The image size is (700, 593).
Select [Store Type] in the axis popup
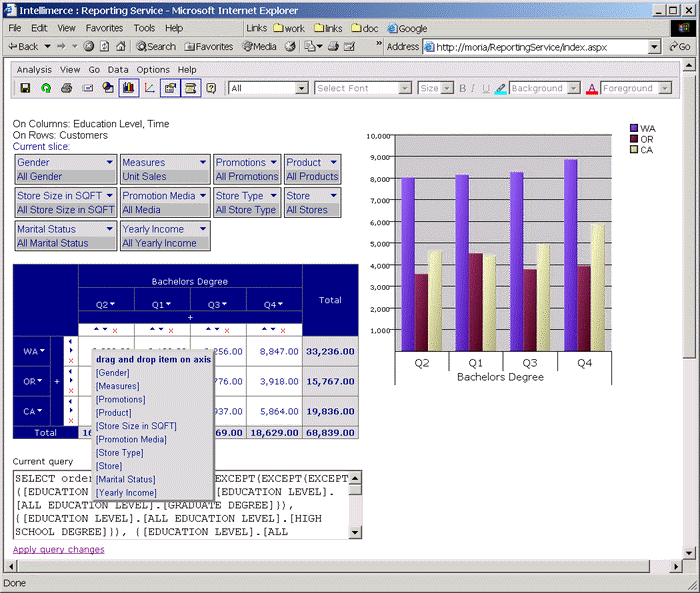click(x=120, y=453)
